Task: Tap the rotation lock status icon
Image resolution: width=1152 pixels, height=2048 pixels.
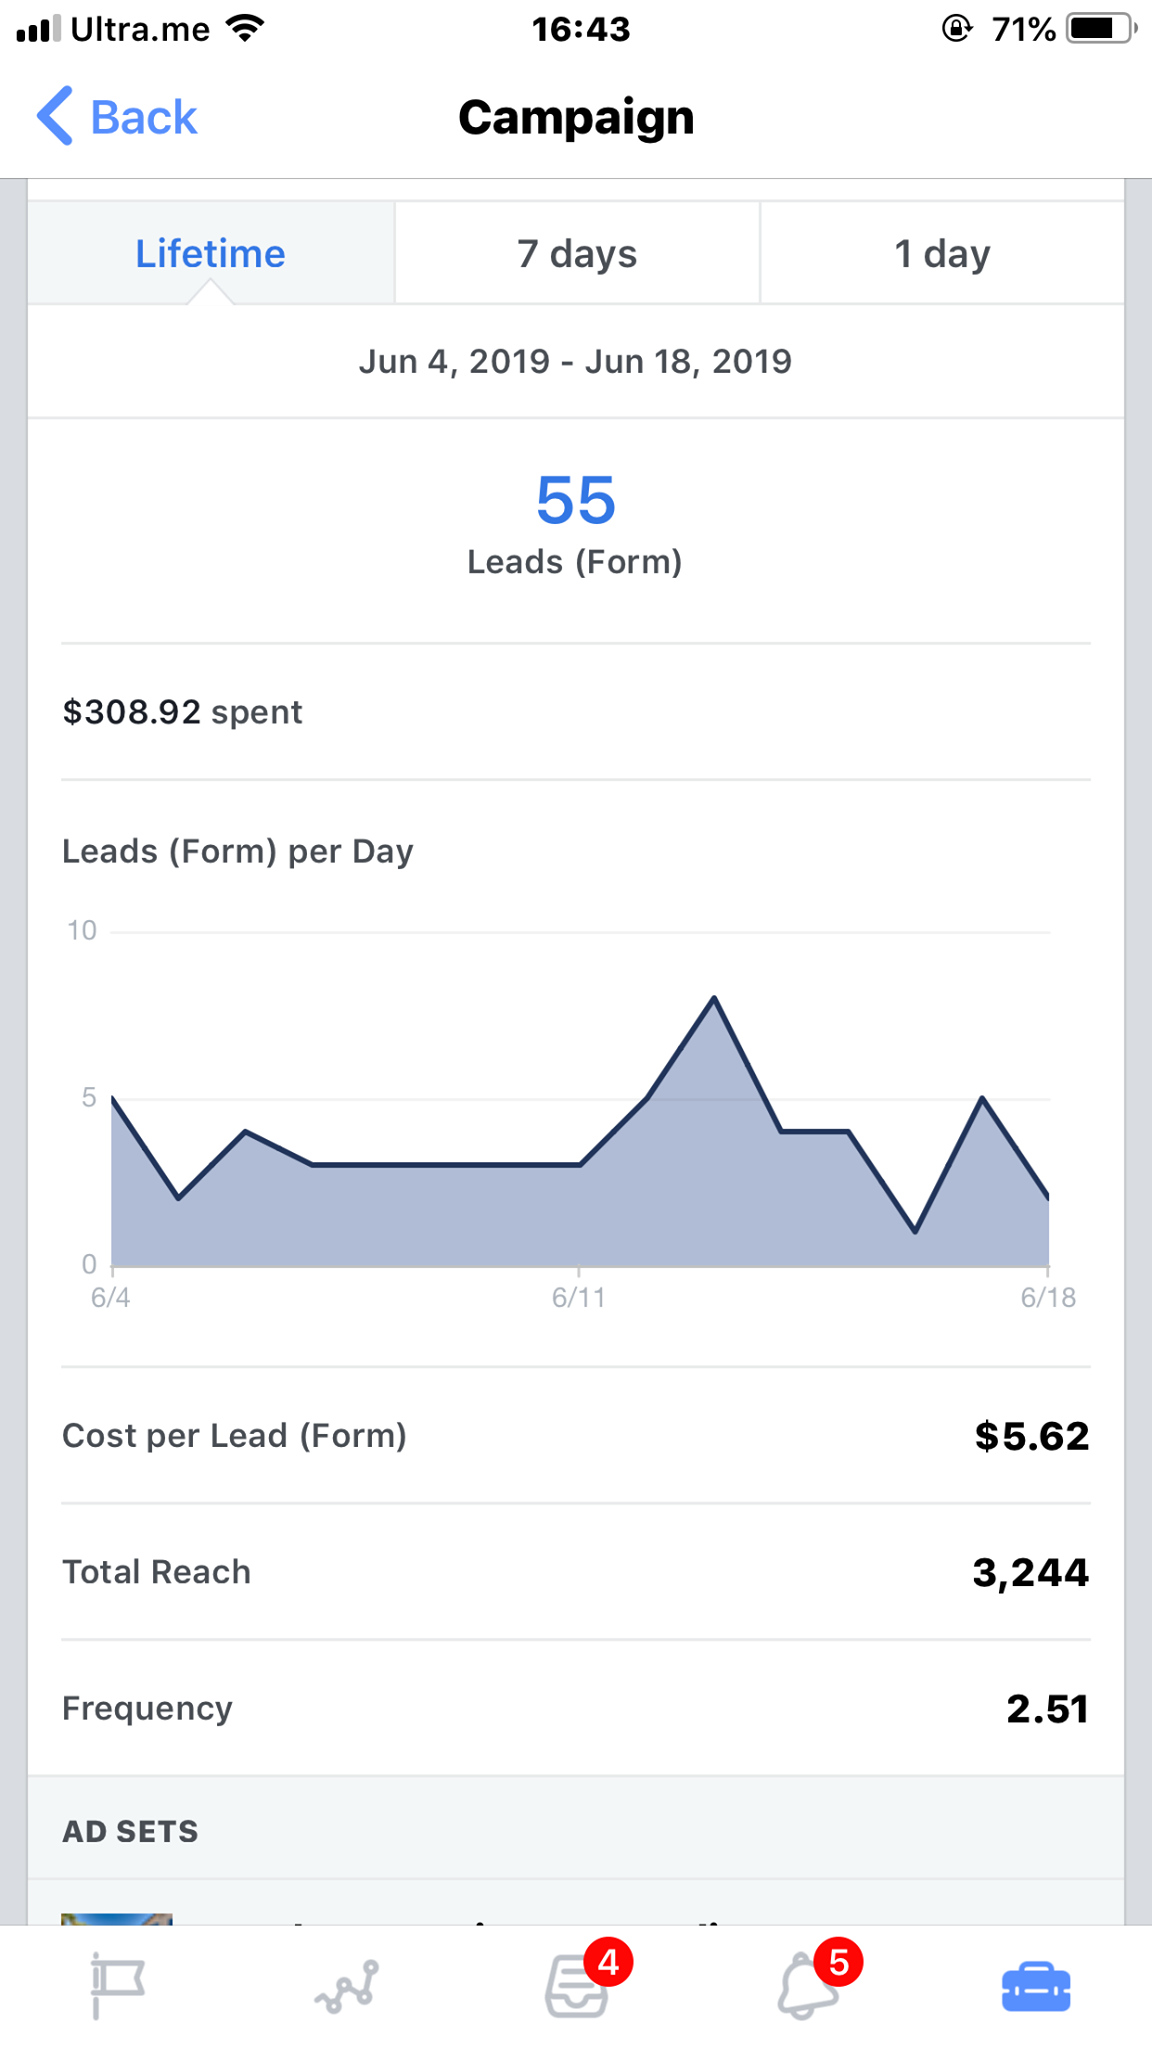Action: pos(956,29)
